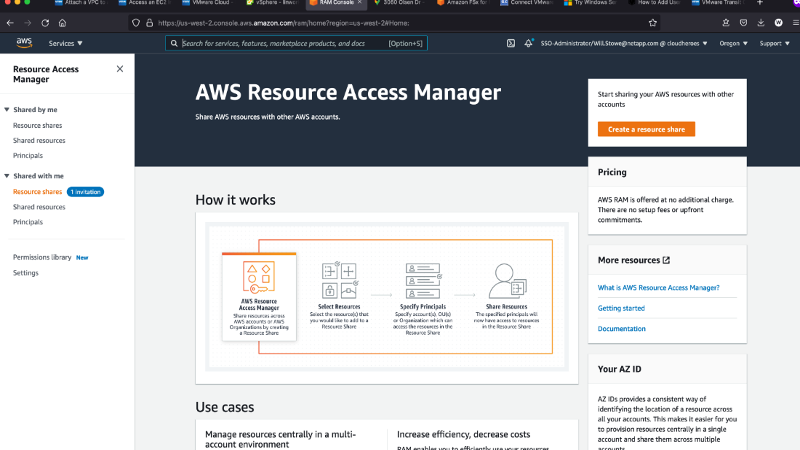Screen dimensions: 800x450
Task: Open the new browser tab plus icon
Action: point(760,3)
